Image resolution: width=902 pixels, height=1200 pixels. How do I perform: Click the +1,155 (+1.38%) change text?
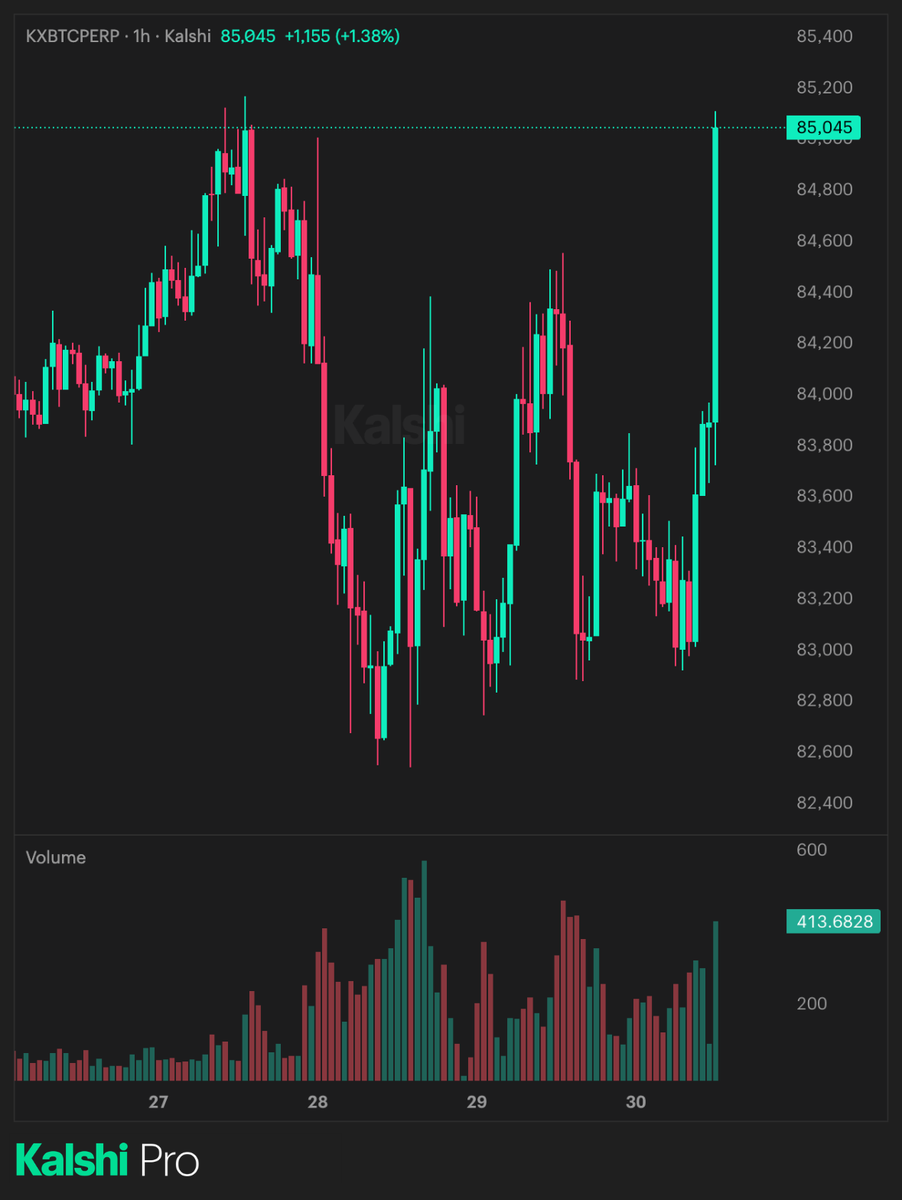(342, 36)
